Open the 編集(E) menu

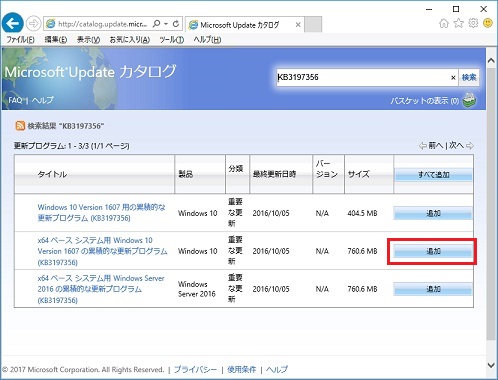(x=56, y=40)
